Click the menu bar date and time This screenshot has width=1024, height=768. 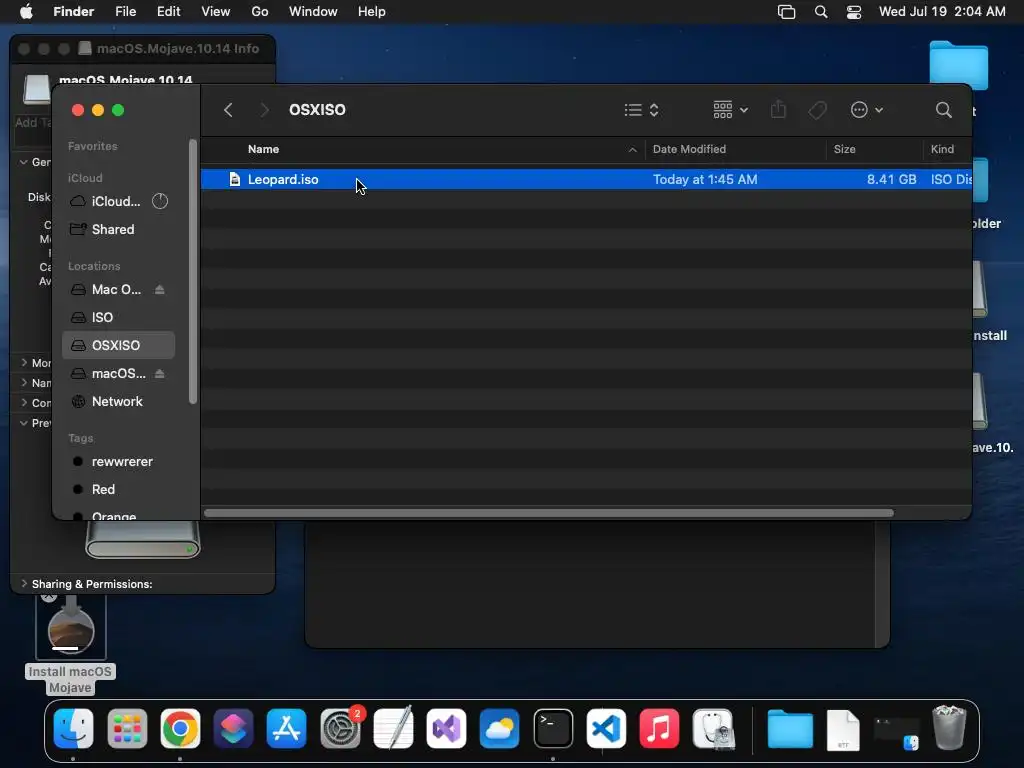[942, 12]
